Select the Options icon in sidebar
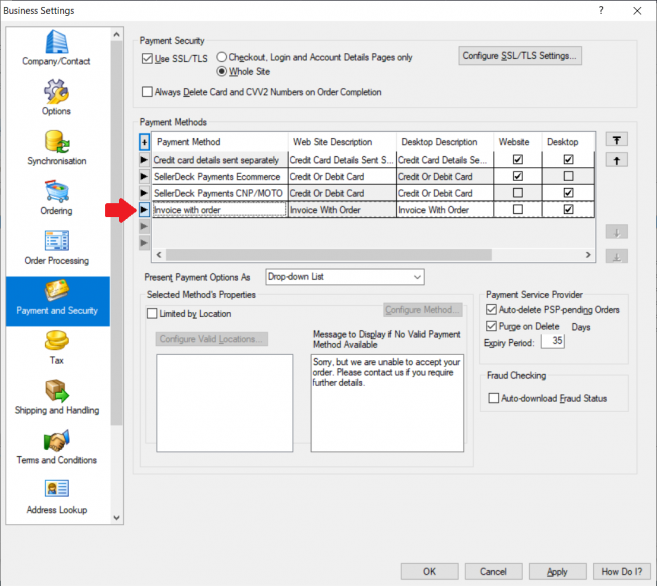The image size is (657, 586). (x=56, y=92)
